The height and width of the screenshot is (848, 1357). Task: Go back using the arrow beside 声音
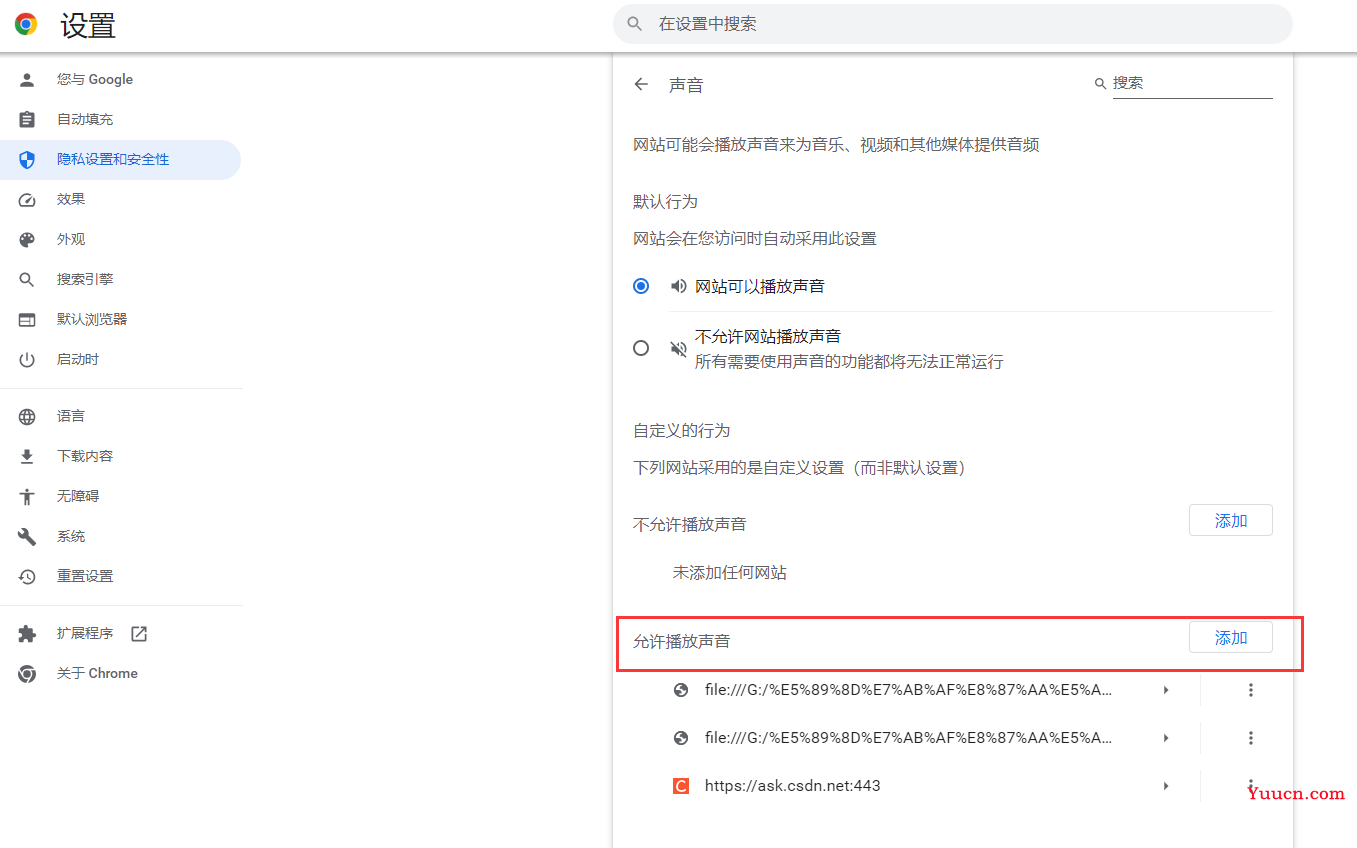tap(641, 85)
